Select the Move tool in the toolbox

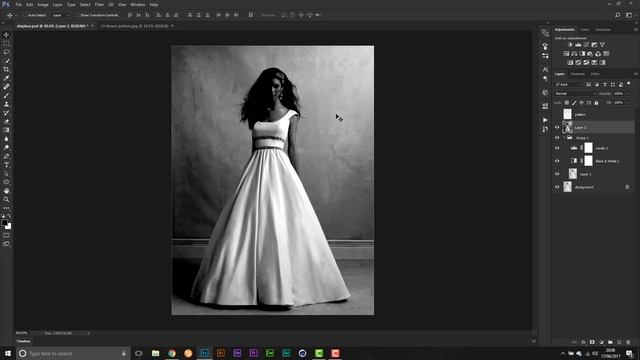(x=6, y=35)
